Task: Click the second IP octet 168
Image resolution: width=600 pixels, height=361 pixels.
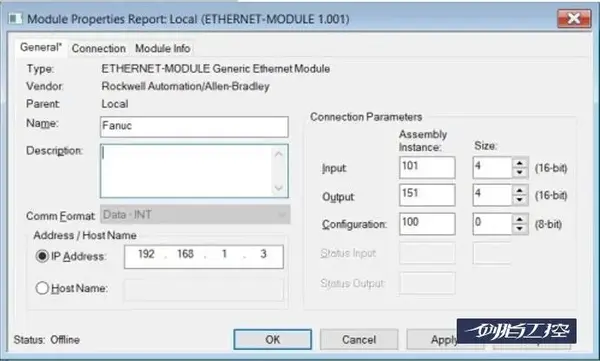Action: 185,254
